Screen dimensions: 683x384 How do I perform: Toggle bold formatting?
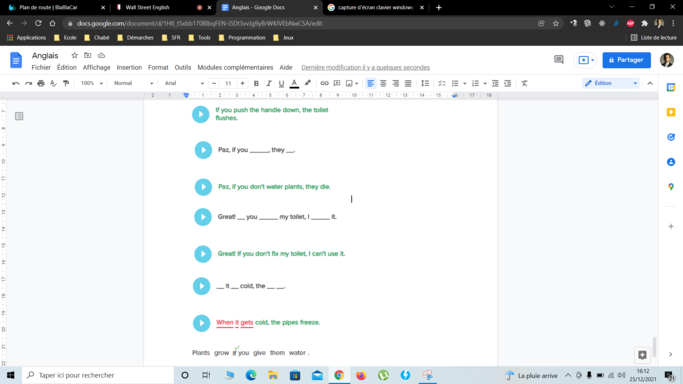(256, 83)
